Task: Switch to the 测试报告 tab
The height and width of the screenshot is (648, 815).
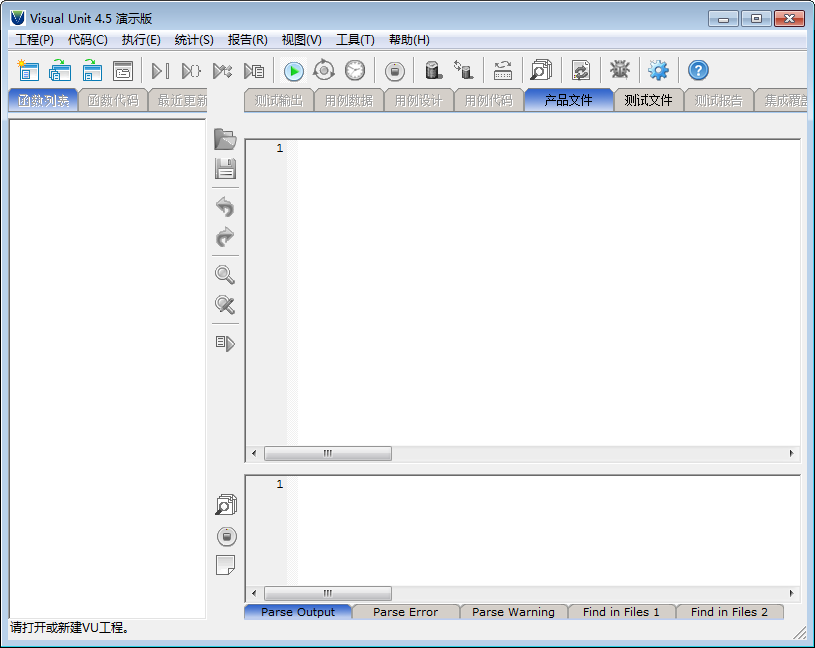Action: (718, 100)
